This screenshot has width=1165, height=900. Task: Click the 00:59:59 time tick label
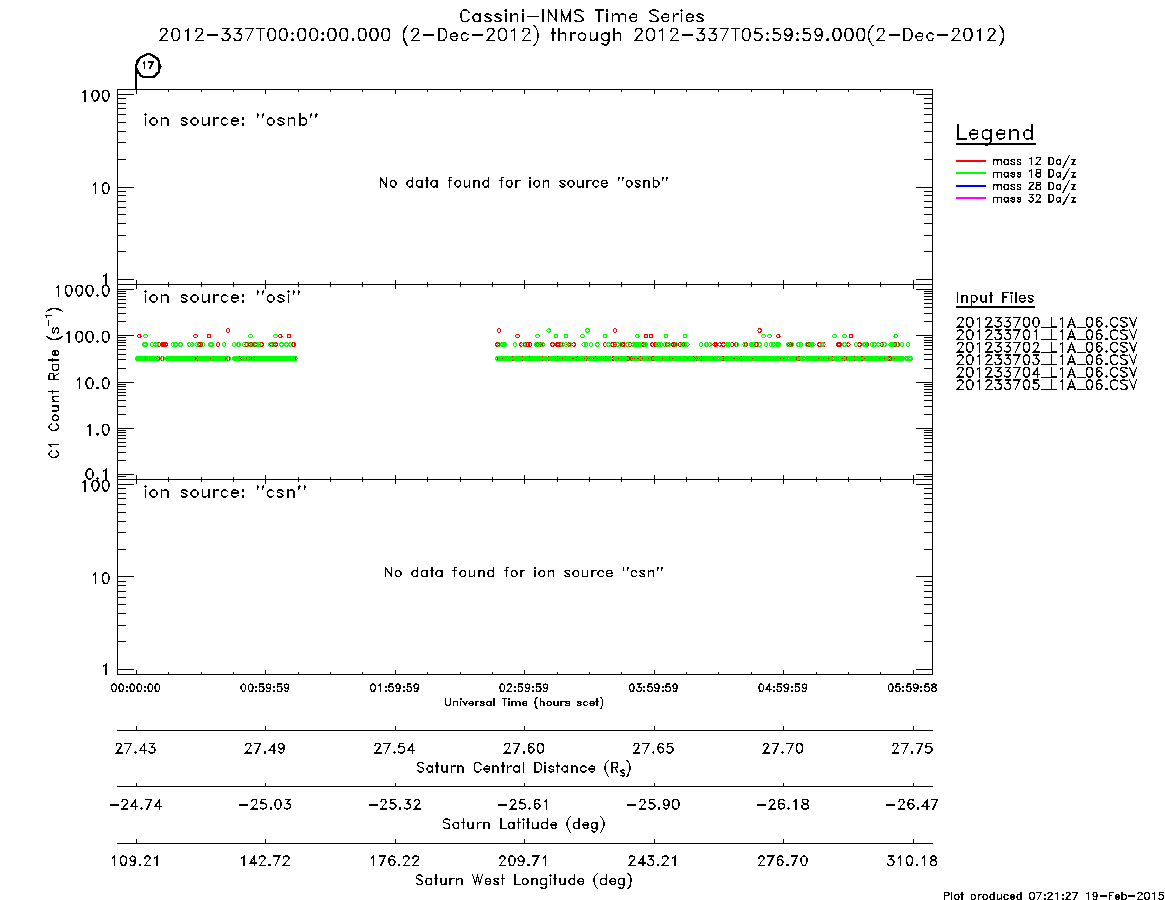coord(265,688)
